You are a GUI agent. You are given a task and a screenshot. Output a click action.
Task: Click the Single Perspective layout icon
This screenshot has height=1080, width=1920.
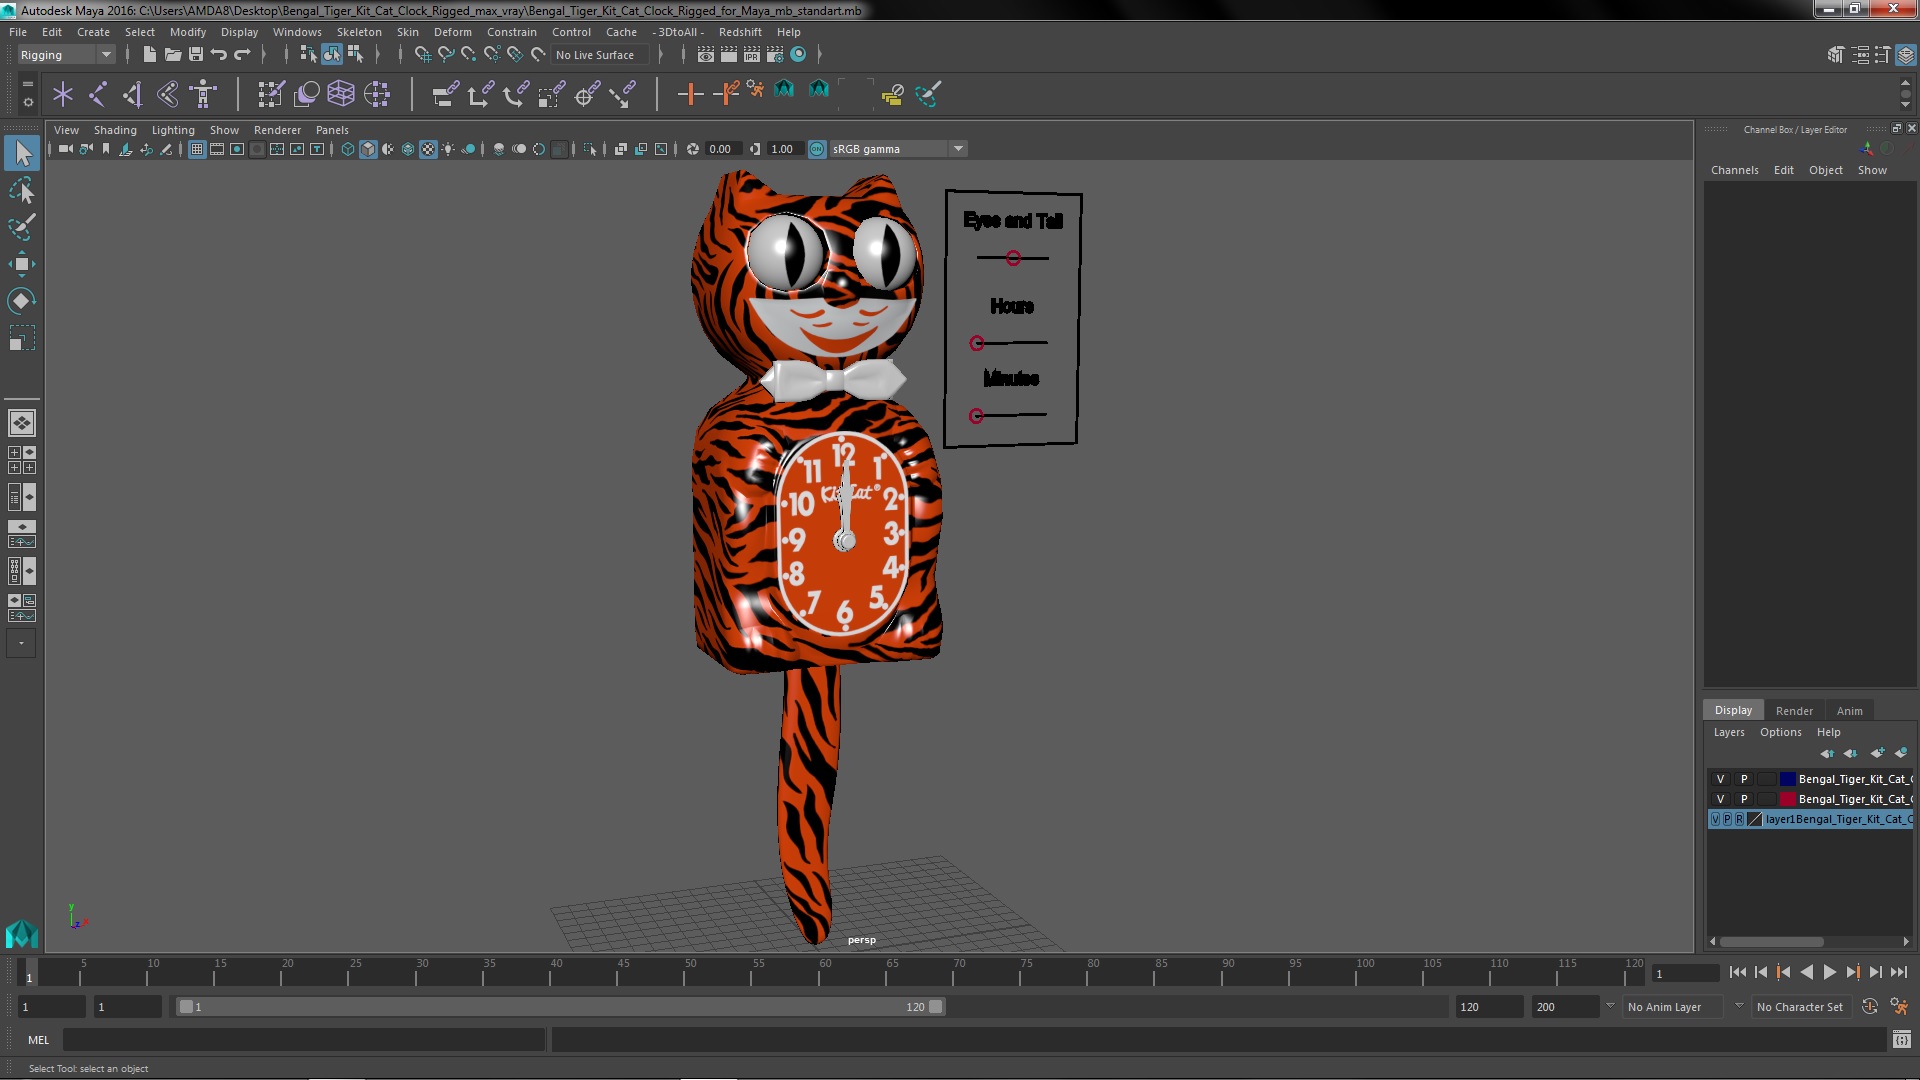pos(22,423)
